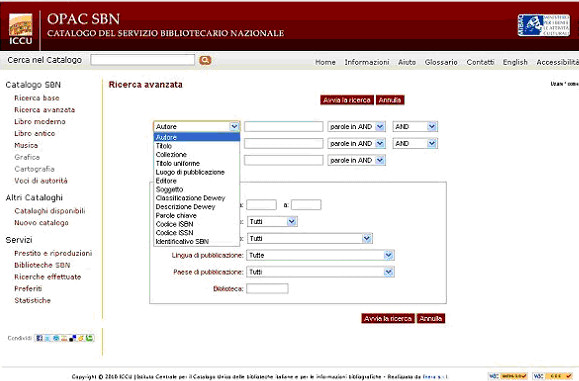Open second row 'parole in AND' dropdown
The height and width of the screenshot is (381, 579).
pos(357,144)
